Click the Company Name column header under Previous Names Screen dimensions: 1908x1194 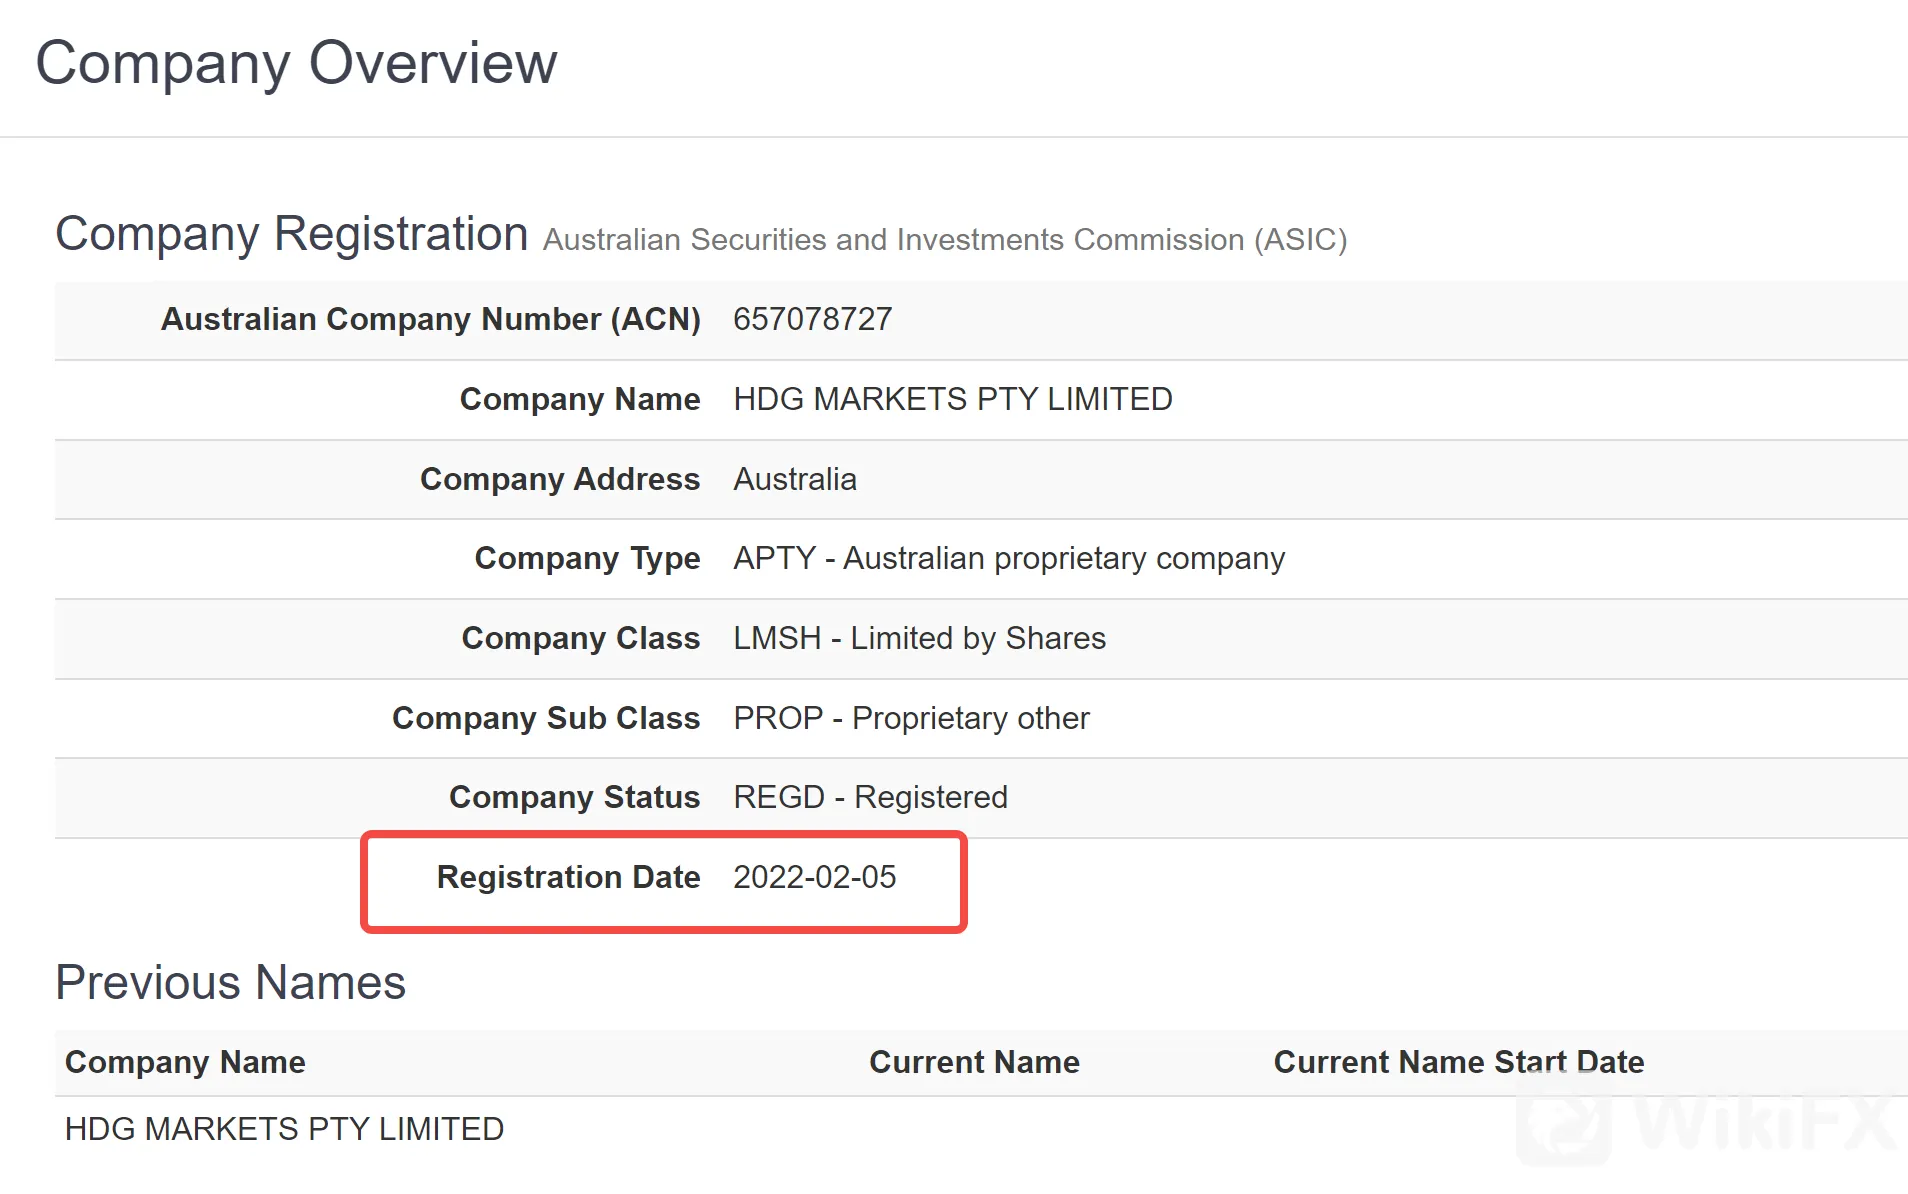pos(185,1062)
